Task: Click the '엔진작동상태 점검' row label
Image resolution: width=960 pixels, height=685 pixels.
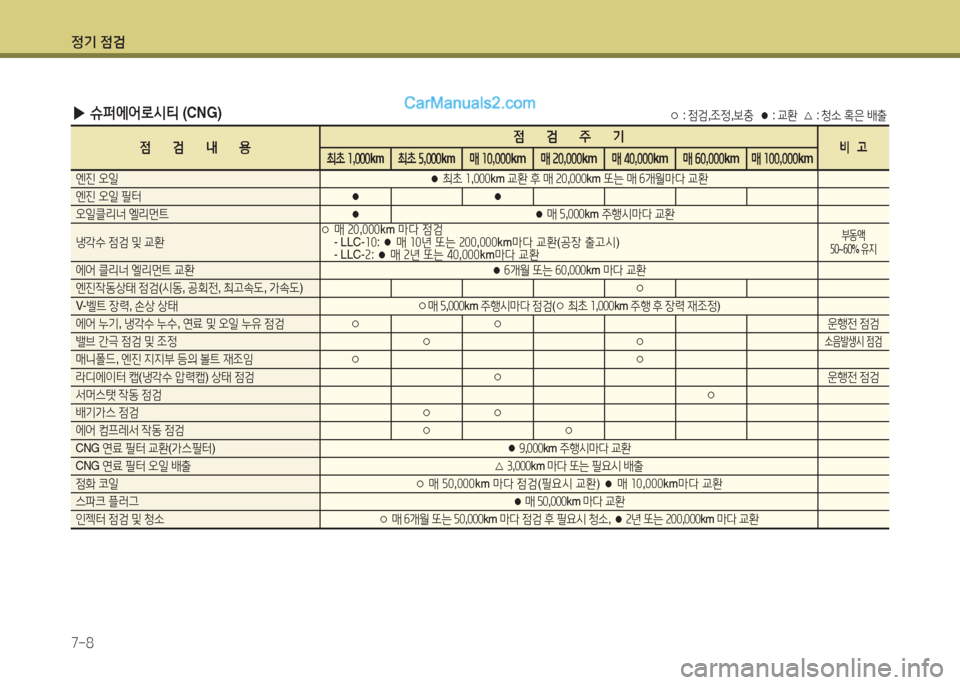Action: pyautogui.click(x=189, y=288)
